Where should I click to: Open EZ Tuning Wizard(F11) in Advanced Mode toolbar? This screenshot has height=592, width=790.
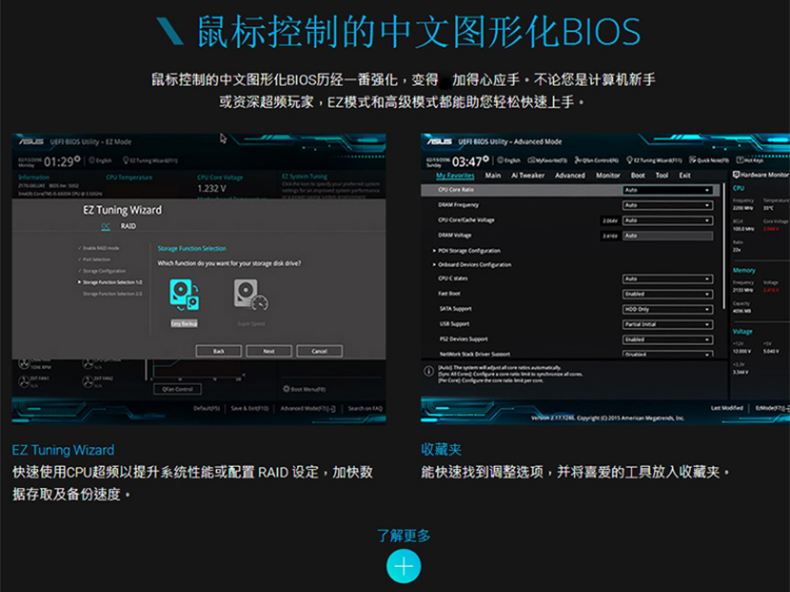tap(654, 160)
